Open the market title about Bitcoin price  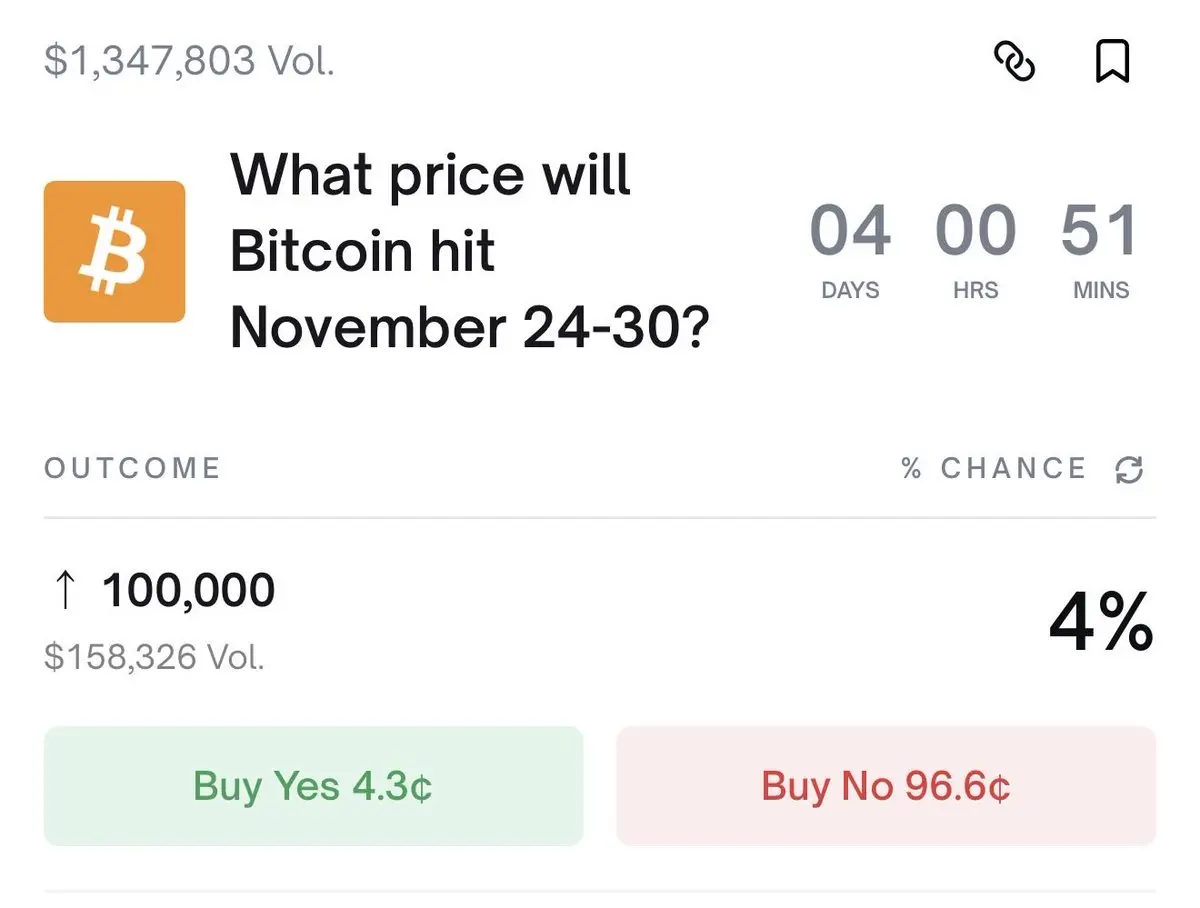point(470,251)
